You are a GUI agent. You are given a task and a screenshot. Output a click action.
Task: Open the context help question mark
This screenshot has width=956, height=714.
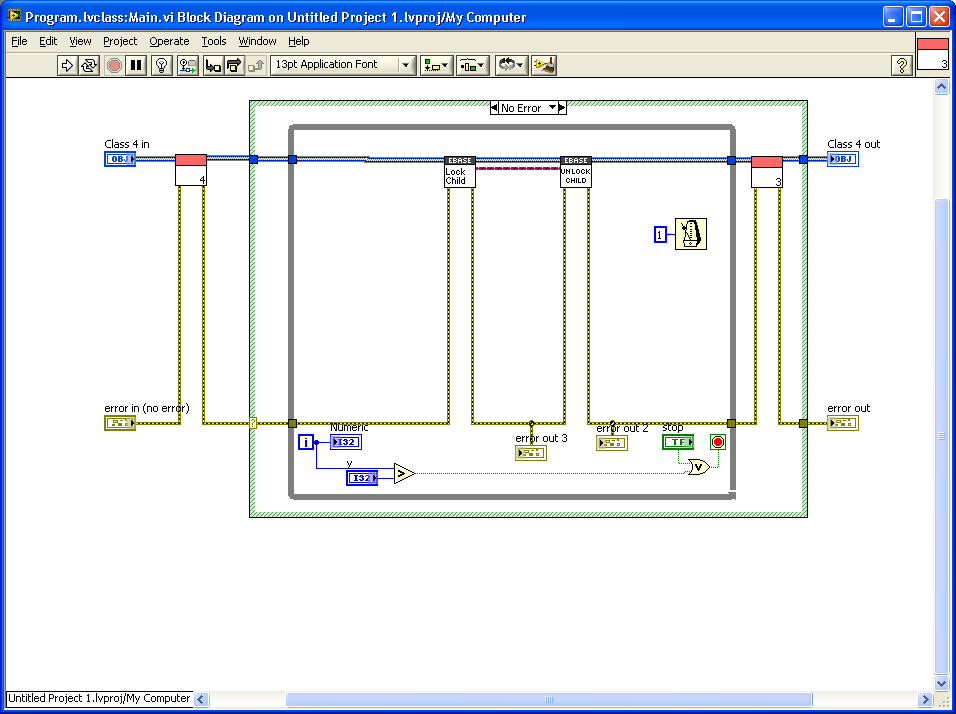pyautogui.click(x=901, y=65)
